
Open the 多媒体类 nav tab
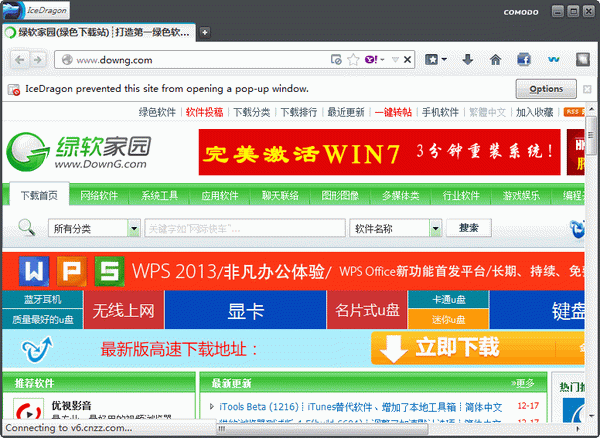coord(401,195)
